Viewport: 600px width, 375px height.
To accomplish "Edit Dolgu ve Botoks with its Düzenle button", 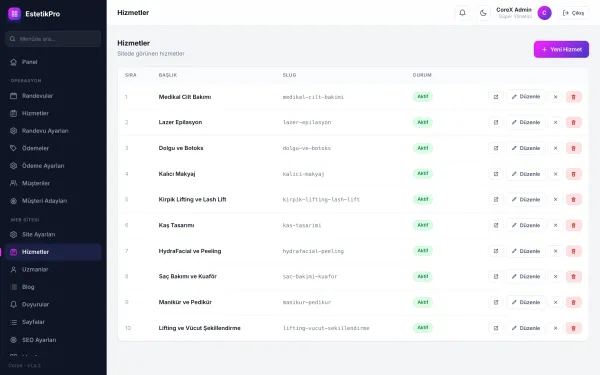I will [526, 148].
